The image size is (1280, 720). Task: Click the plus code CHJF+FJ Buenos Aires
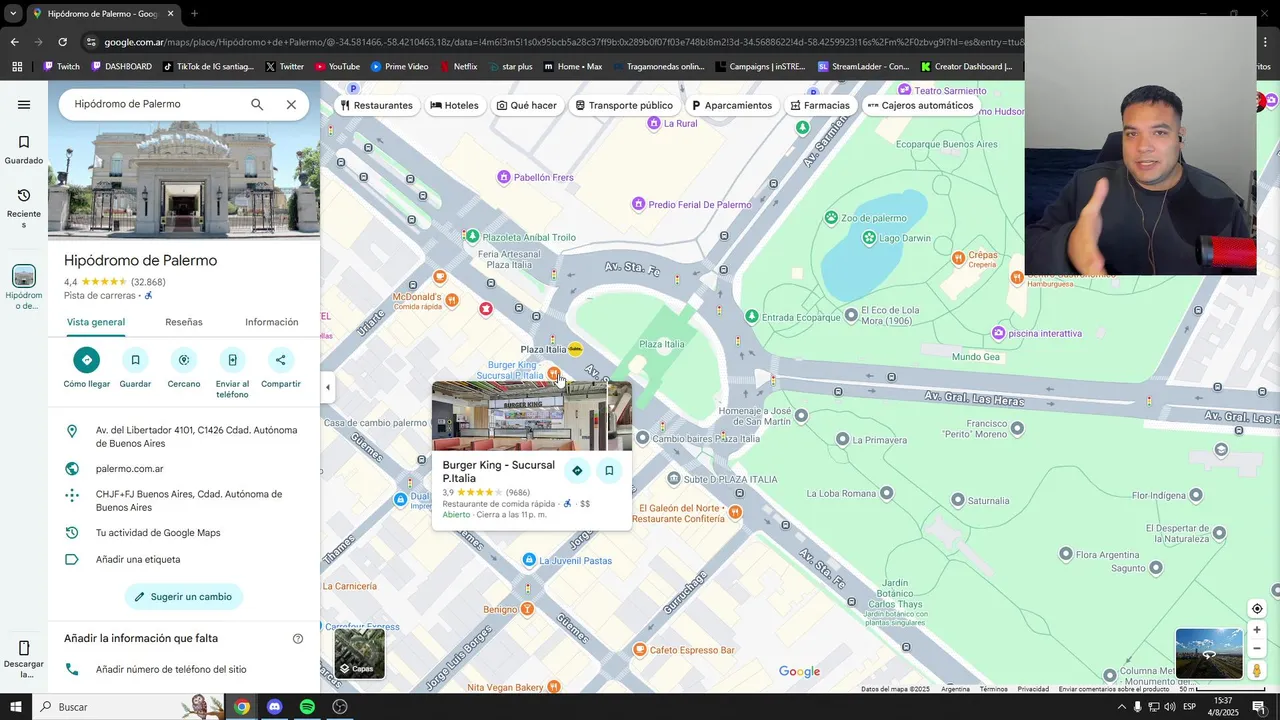(189, 501)
